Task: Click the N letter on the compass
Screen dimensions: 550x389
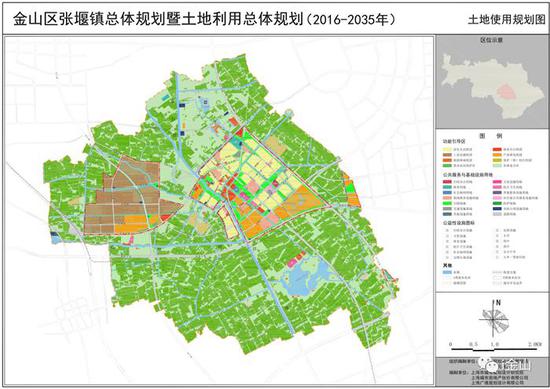Action: click(498, 303)
